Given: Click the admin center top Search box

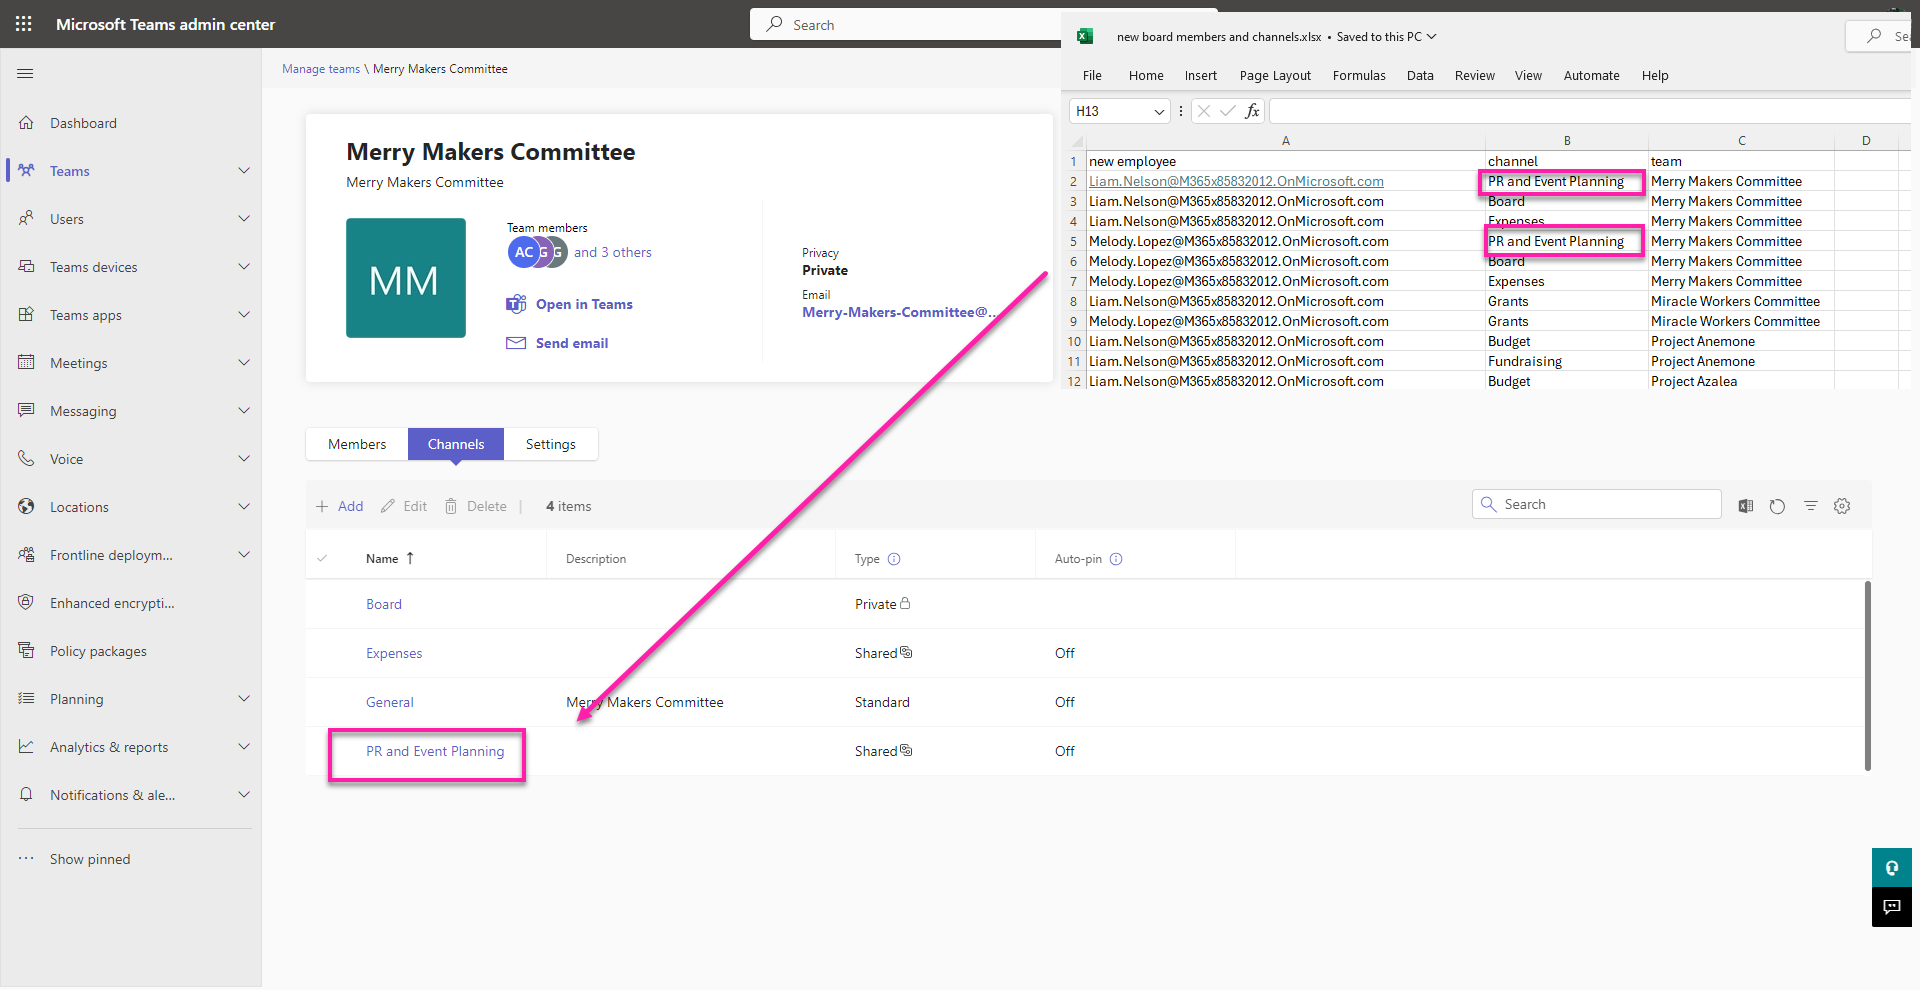Looking at the screenshot, I should [905, 24].
